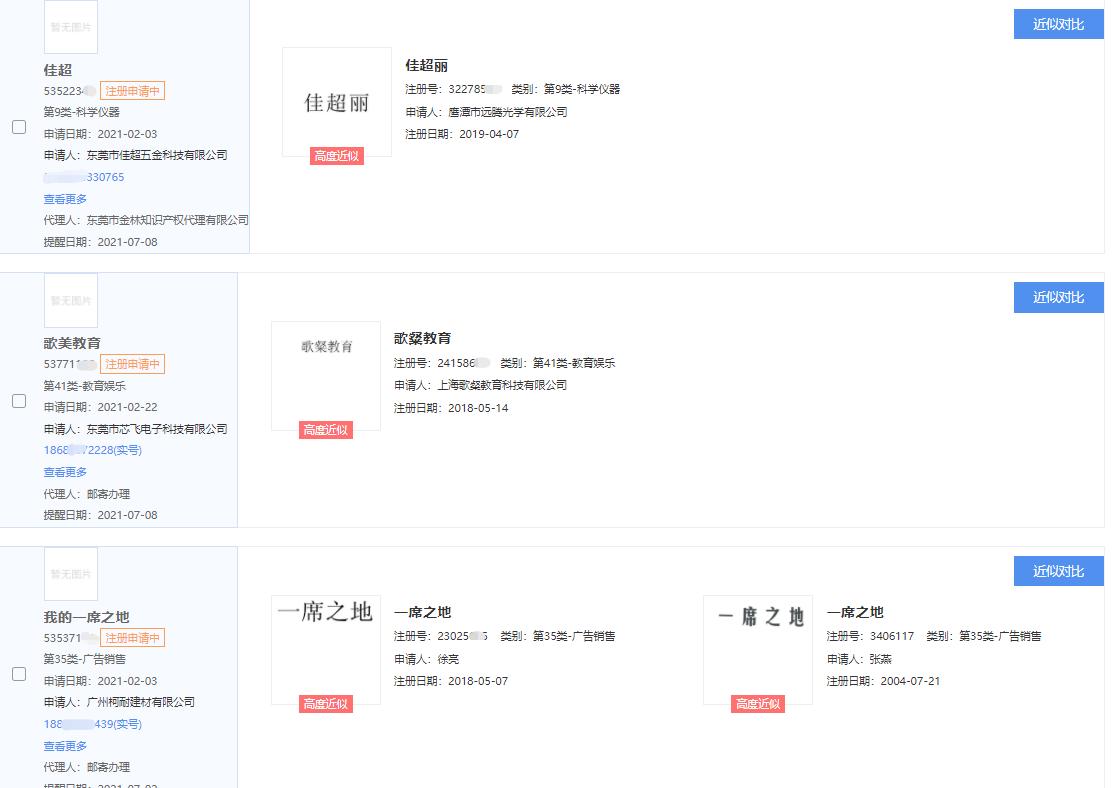Image resolution: width=1116 pixels, height=788 pixels.
Task: Click 注册申请中 label under 歌美教育
Action: point(133,364)
